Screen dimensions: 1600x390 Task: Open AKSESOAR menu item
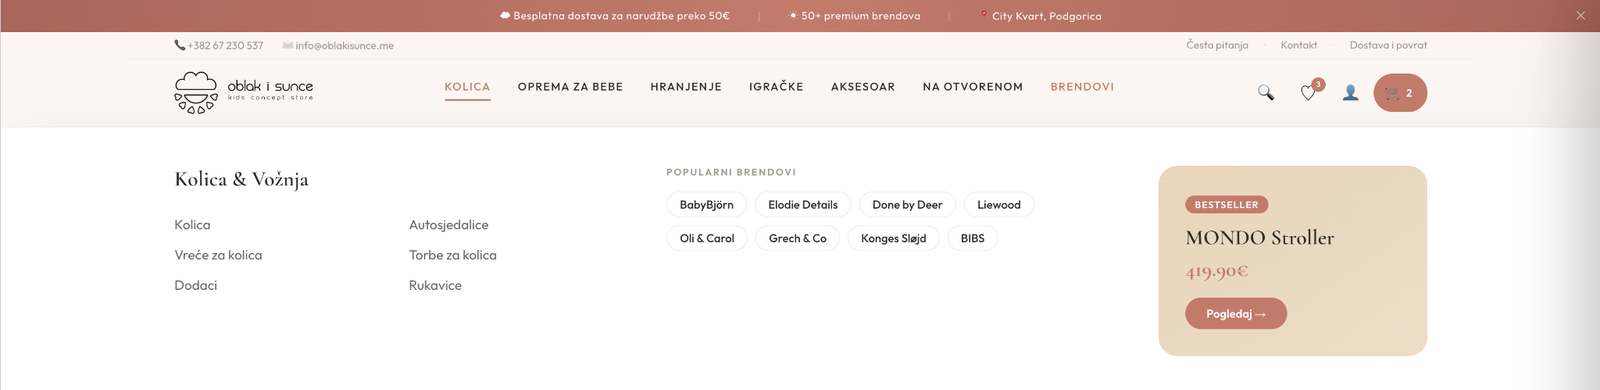(x=863, y=87)
